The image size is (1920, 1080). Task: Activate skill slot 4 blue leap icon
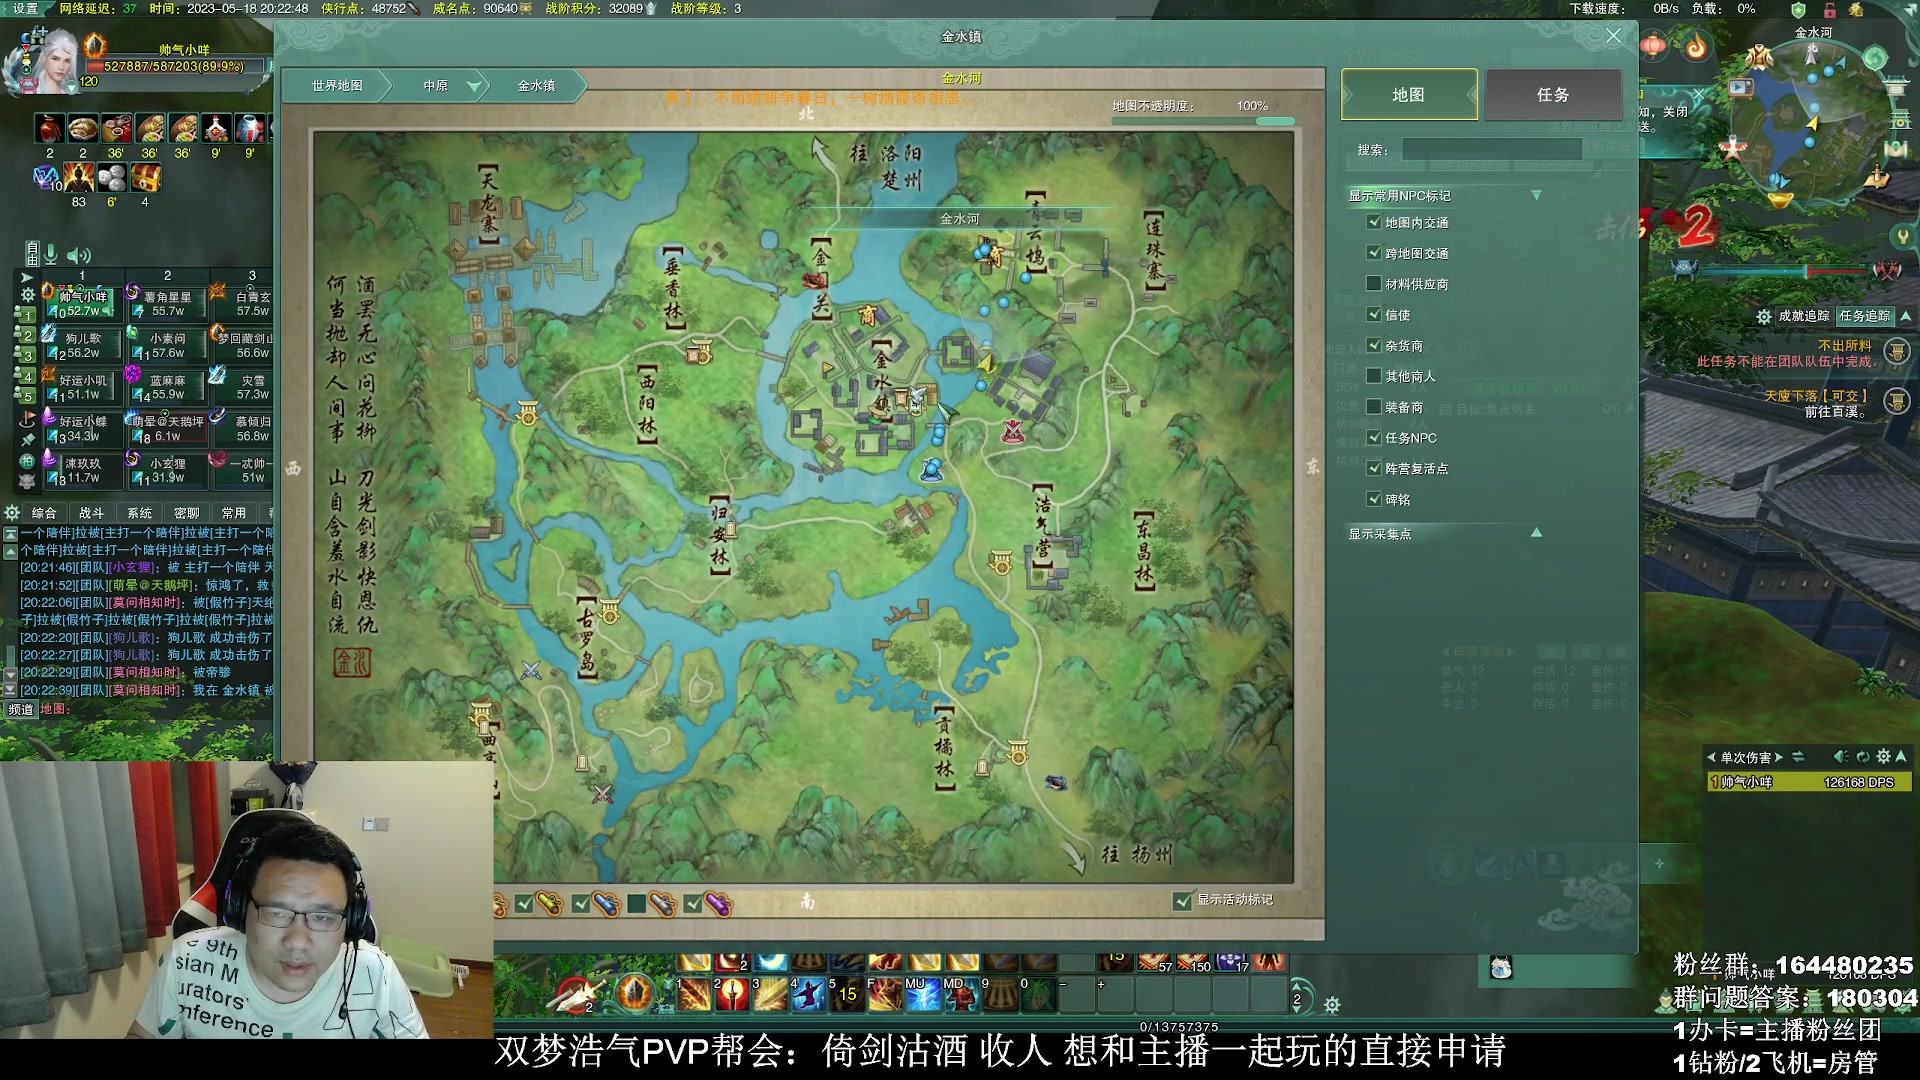(808, 994)
